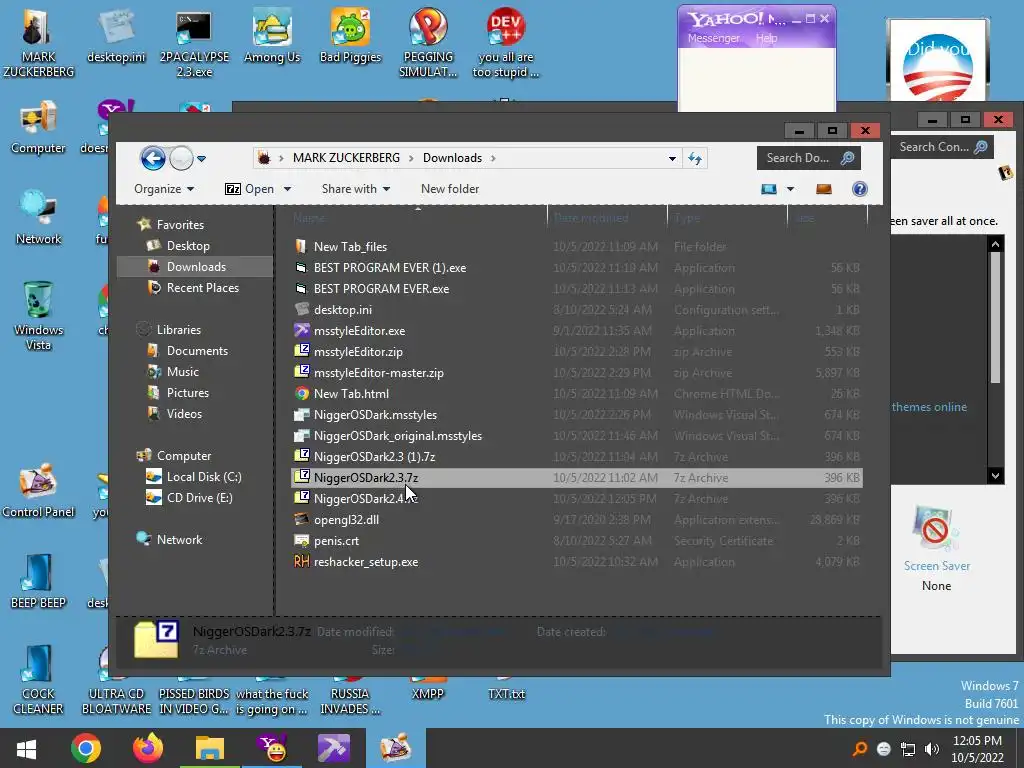Select the reshacker_setup.exe file

tap(366, 562)
